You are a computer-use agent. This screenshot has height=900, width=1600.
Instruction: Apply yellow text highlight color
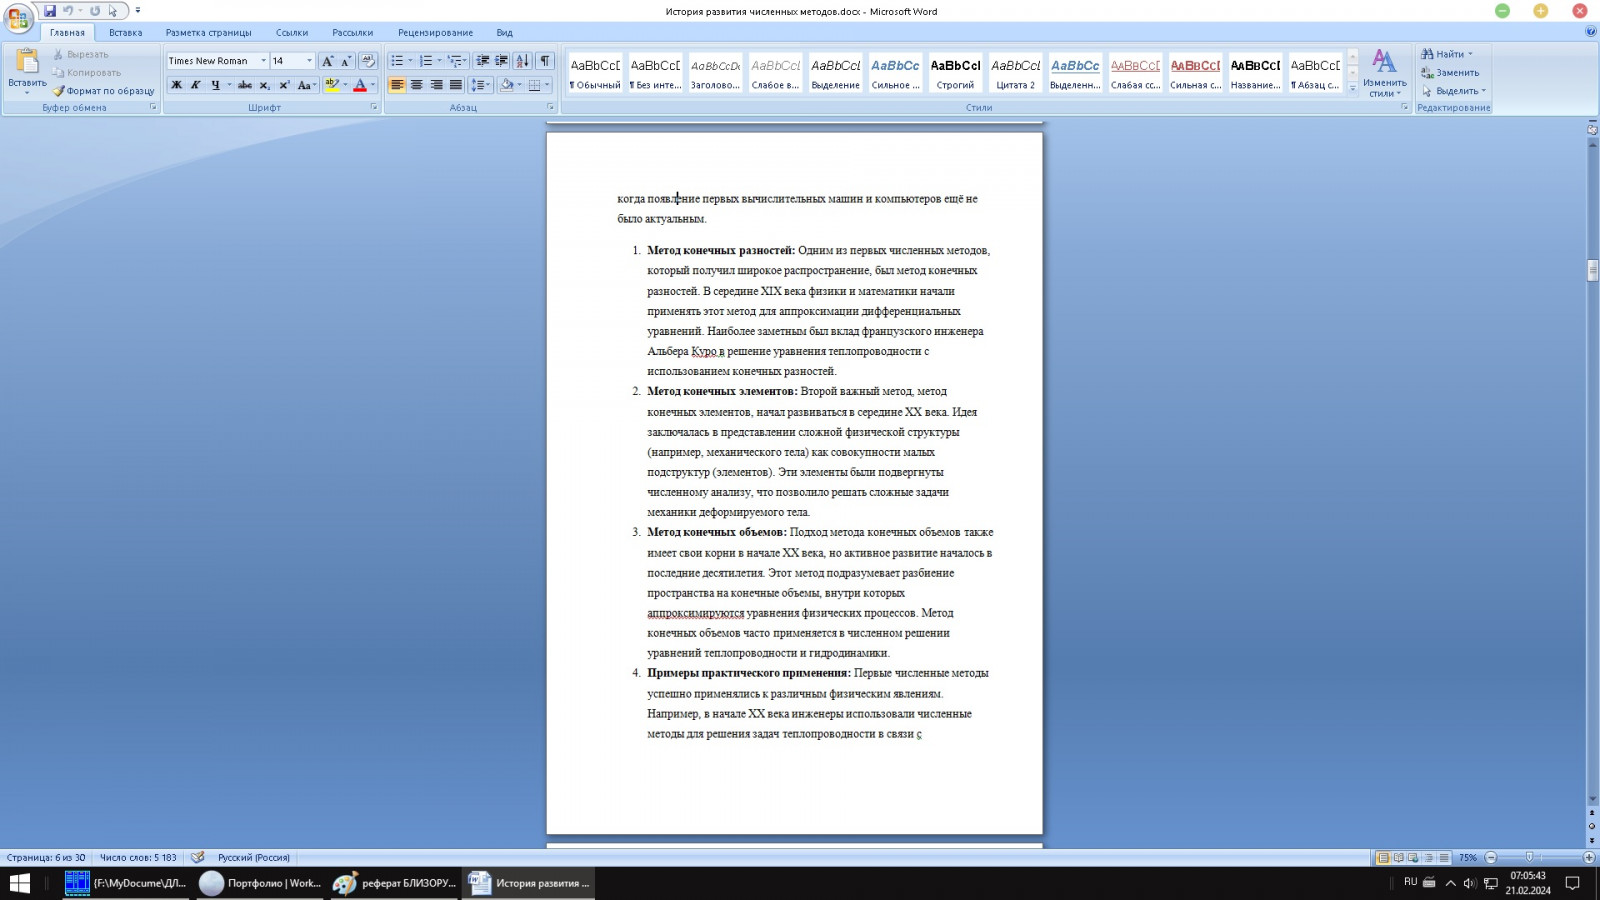pos(332,85)
